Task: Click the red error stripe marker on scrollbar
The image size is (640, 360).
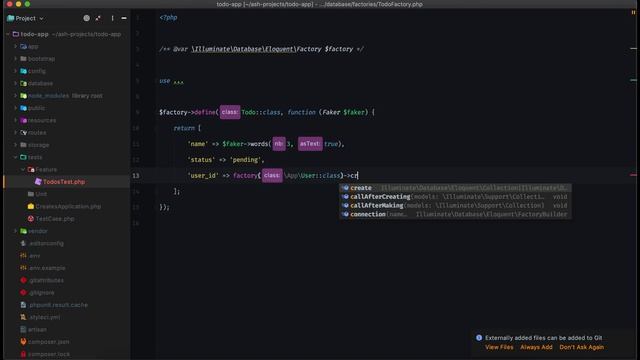Action: 633,175
